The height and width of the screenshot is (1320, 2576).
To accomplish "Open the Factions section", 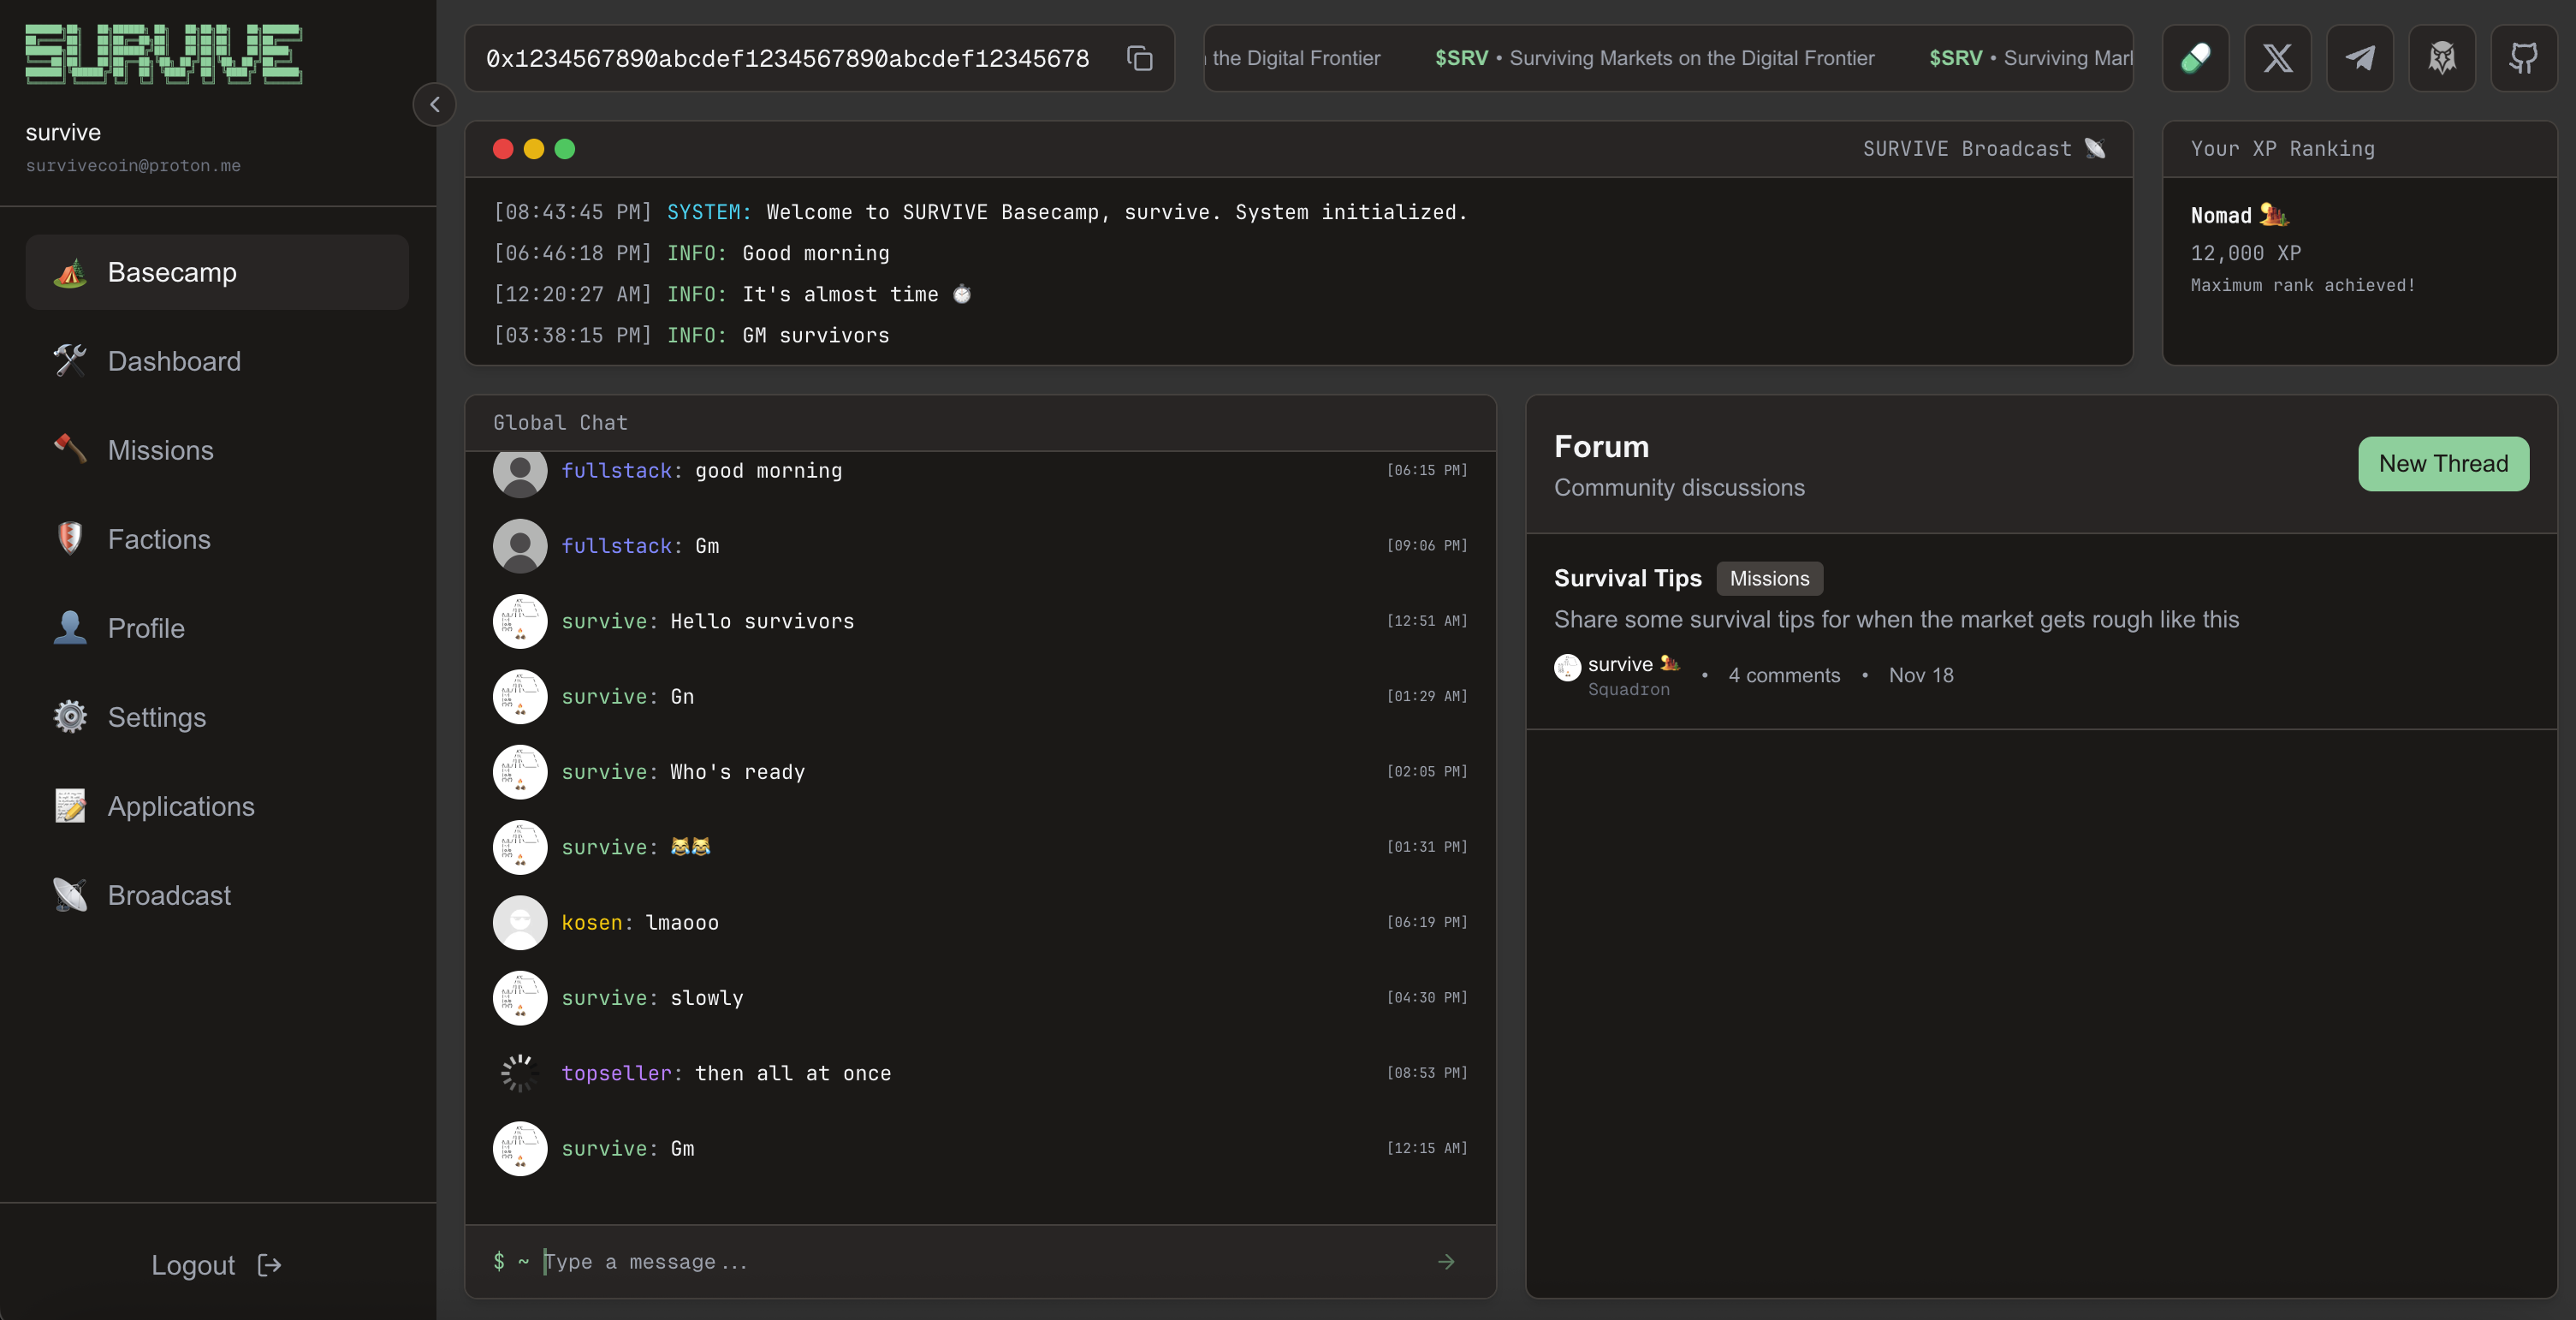I will 217,539.
